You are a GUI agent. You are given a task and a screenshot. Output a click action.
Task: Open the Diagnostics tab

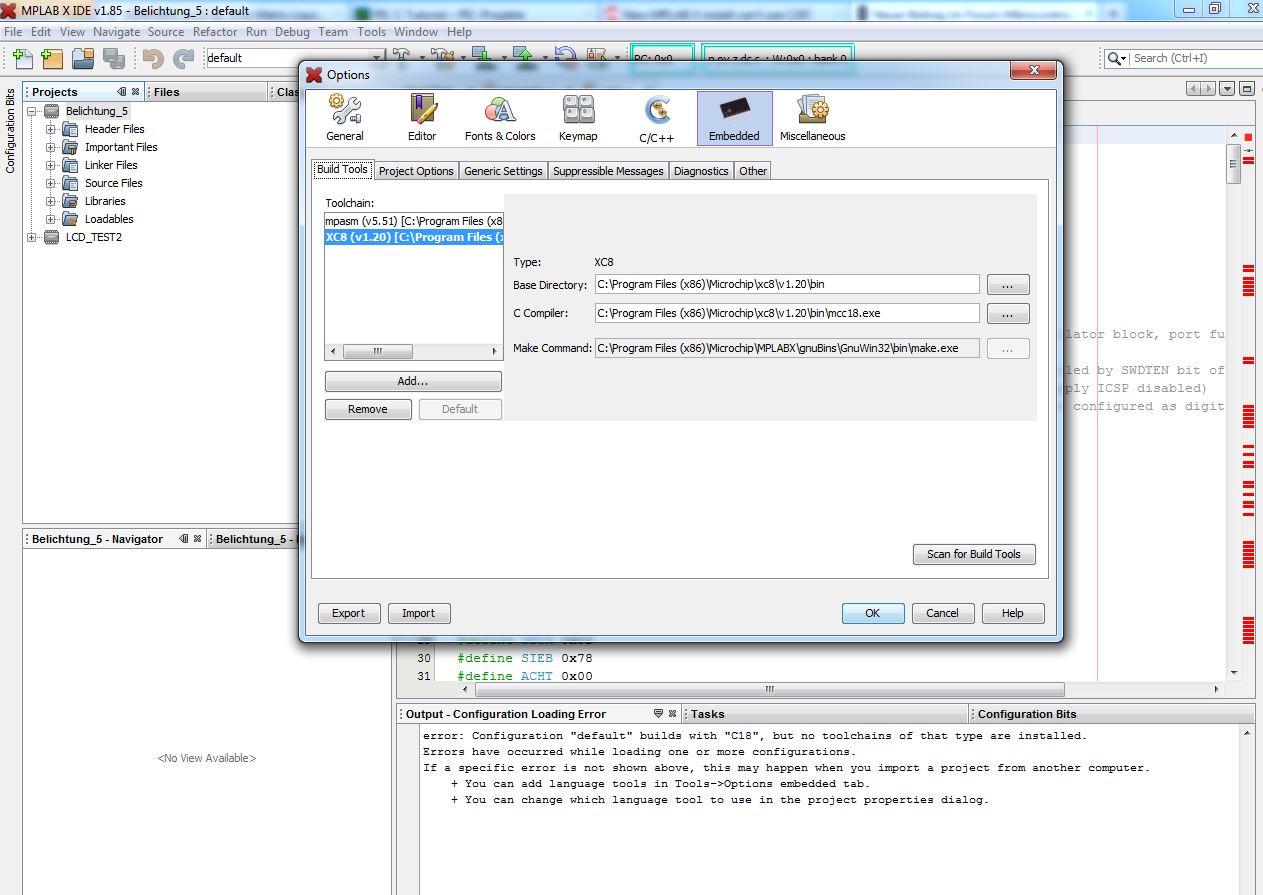701,171
